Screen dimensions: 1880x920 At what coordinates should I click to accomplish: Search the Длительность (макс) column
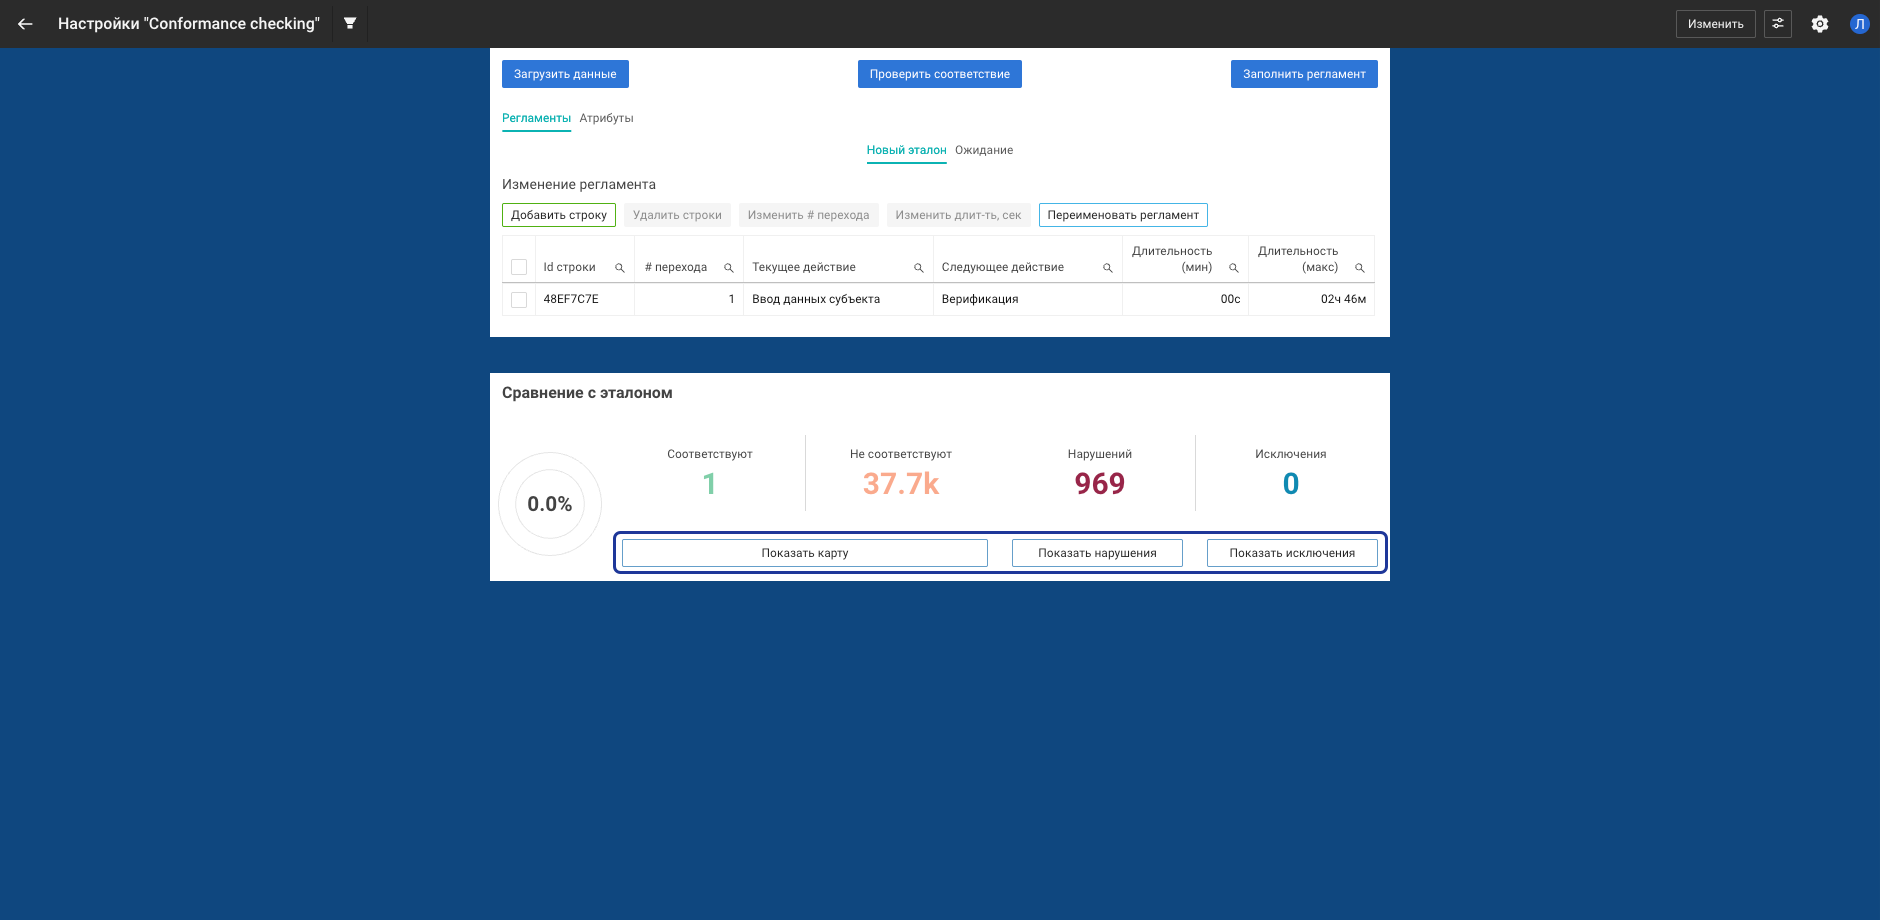1359,268
